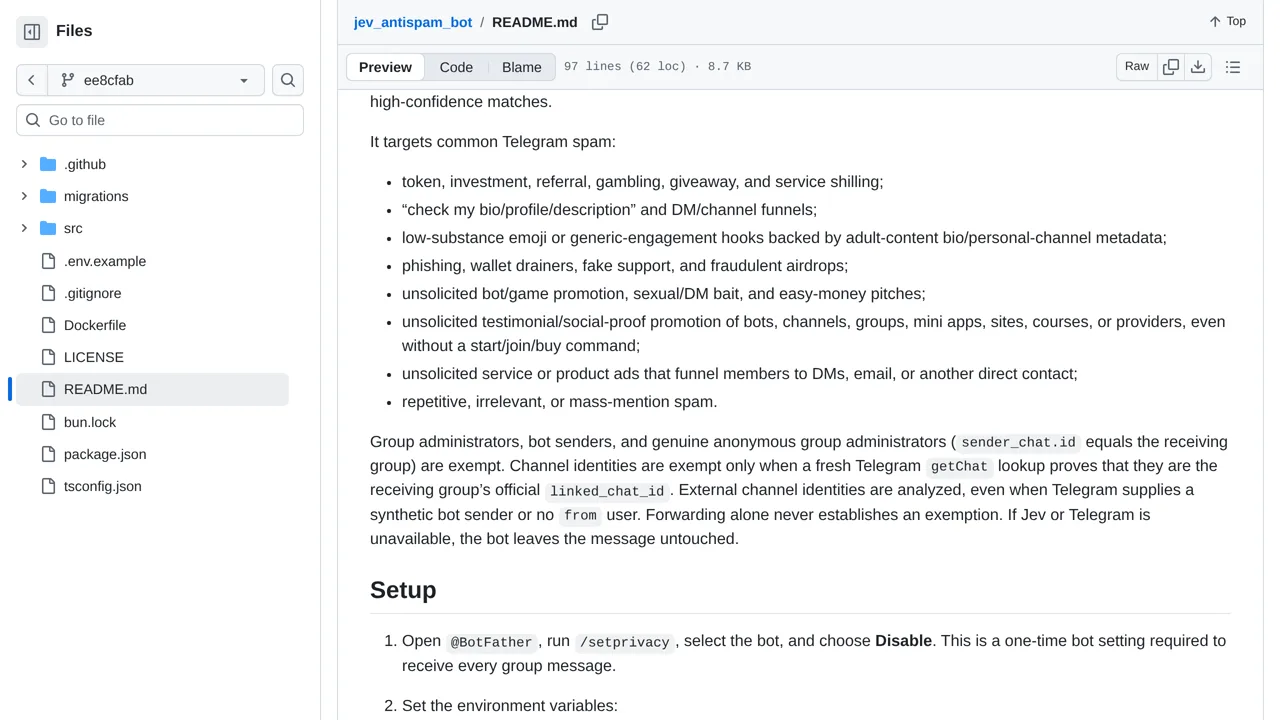This screenshot has width=1280, height=720.
Task: Click the .github folder icon
Action: point(48,164)
